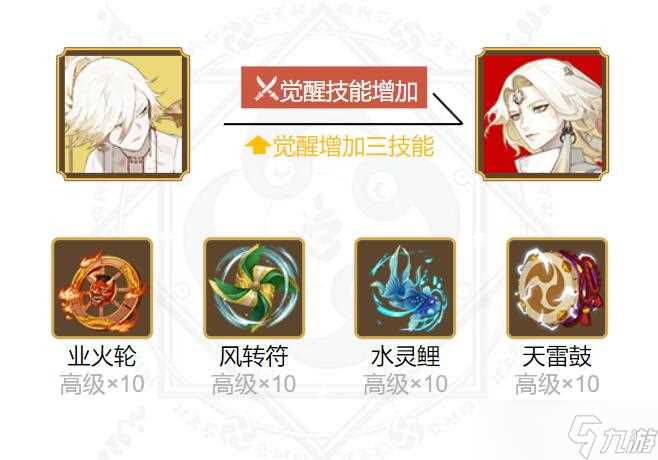The width and height of the screenshot is (658, 460).
Task: Click the awakened character portrait on red background
Action: (542, 114)
